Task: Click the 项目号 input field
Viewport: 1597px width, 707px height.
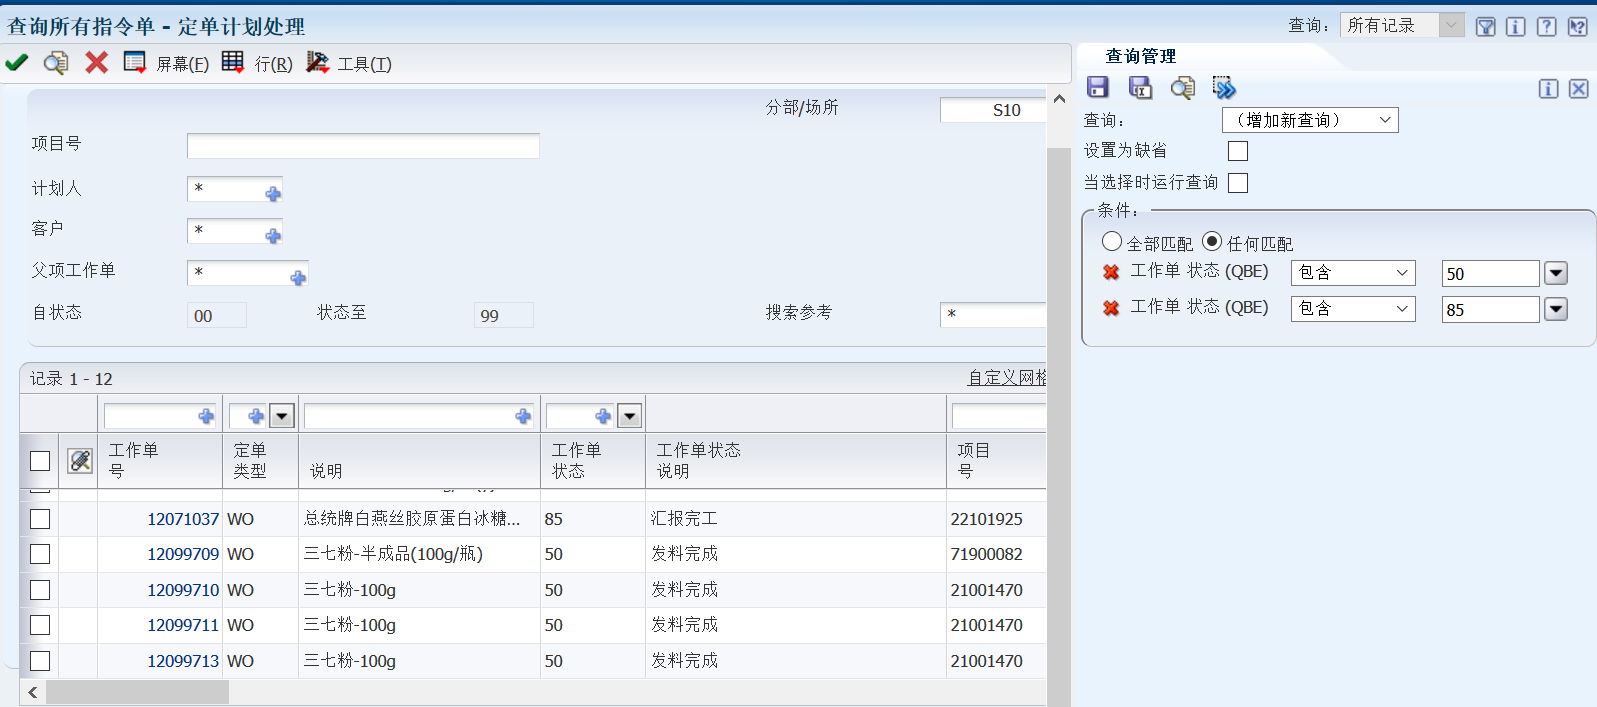Action: [363, 146]
